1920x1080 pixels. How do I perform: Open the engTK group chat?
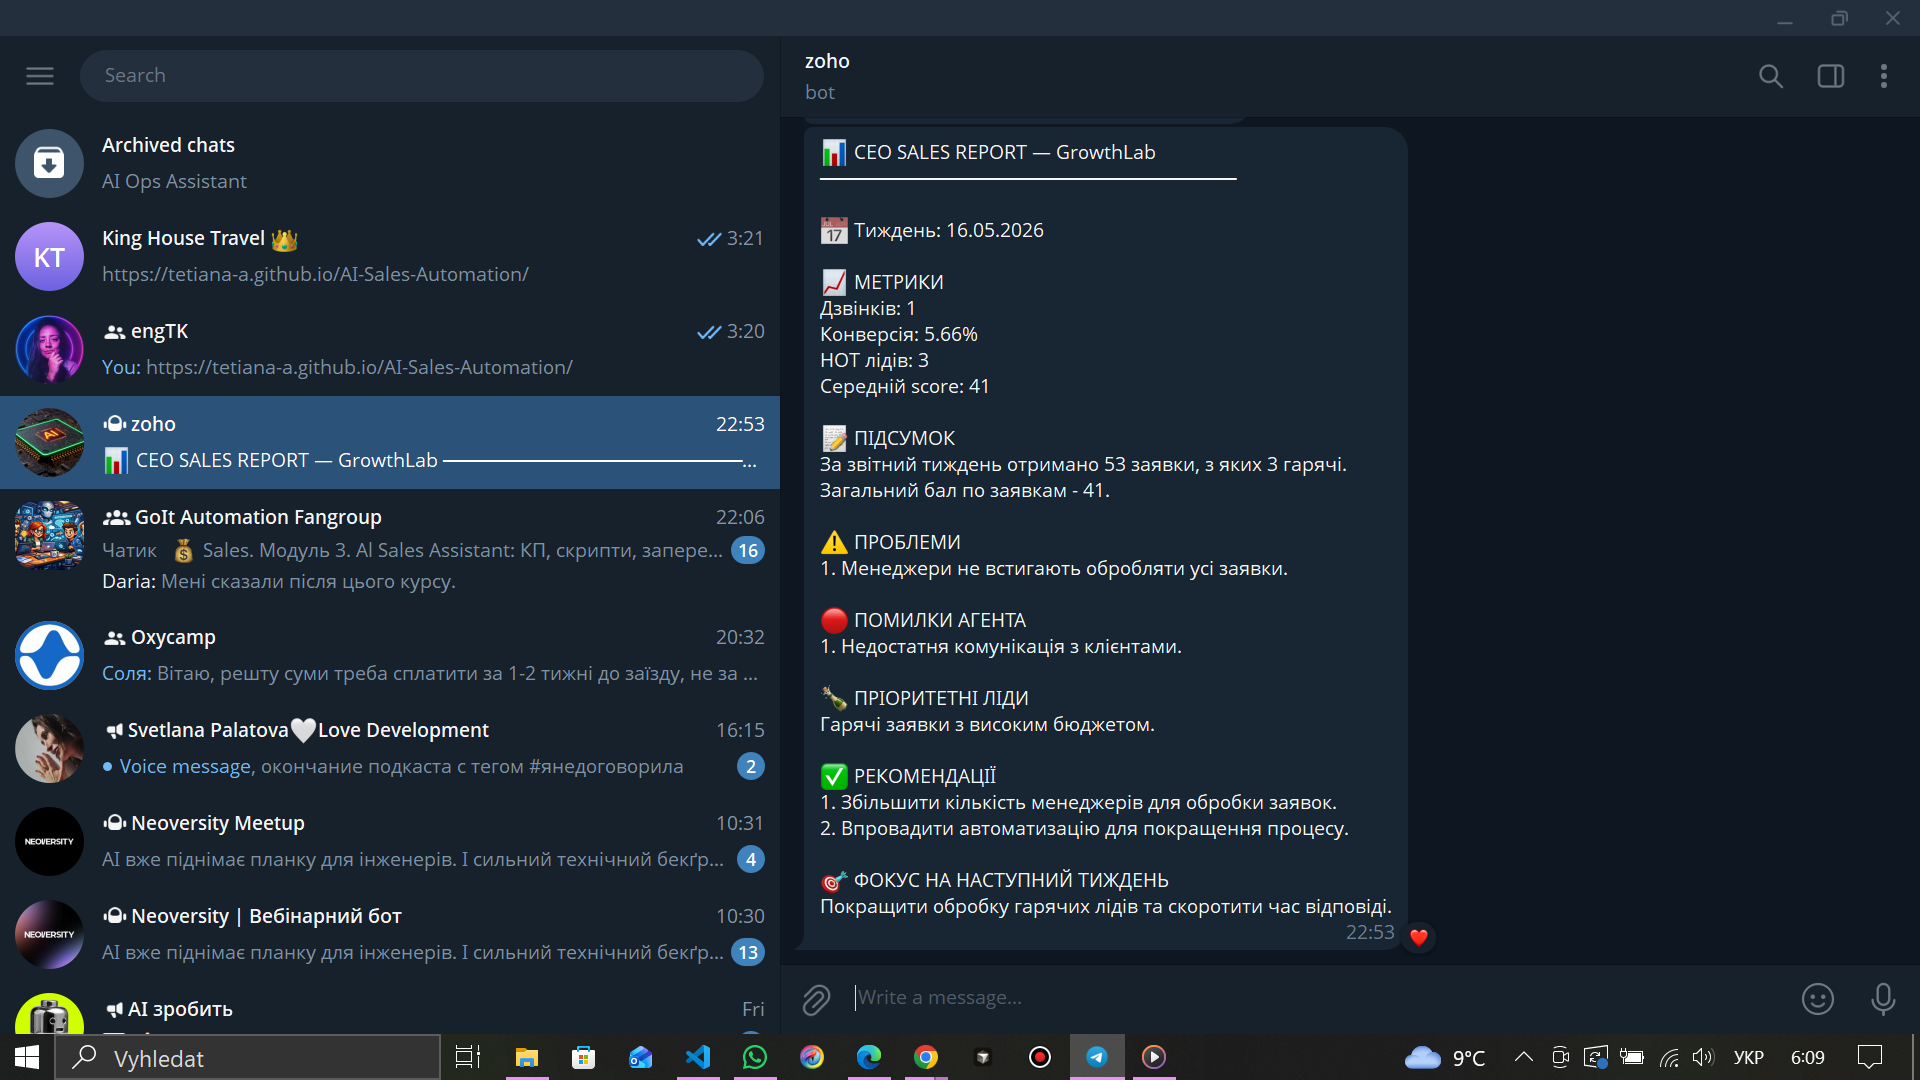pyautogui.click(x=390, y=349)
